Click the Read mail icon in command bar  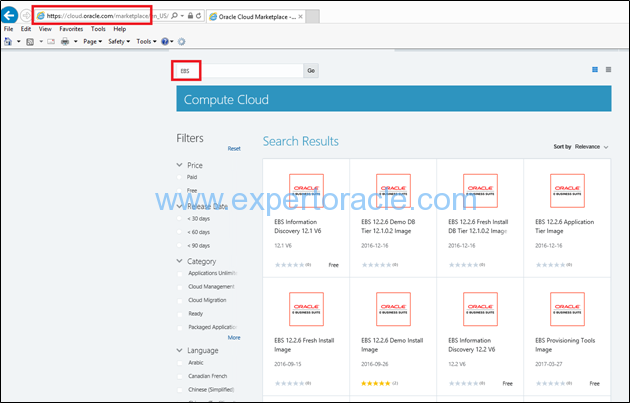(x=51, y=41)
